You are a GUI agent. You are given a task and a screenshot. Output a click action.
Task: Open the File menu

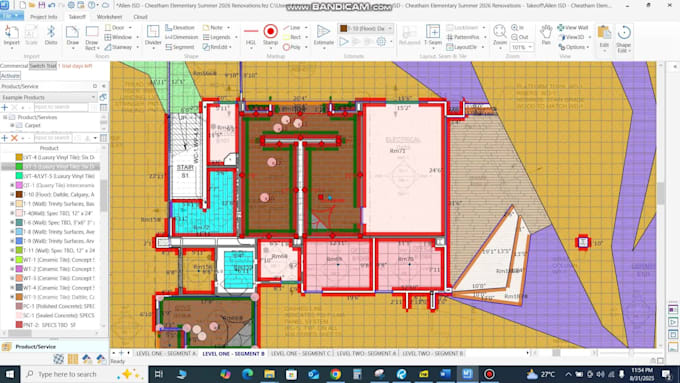pyautogui.click(x=11, y=16)
